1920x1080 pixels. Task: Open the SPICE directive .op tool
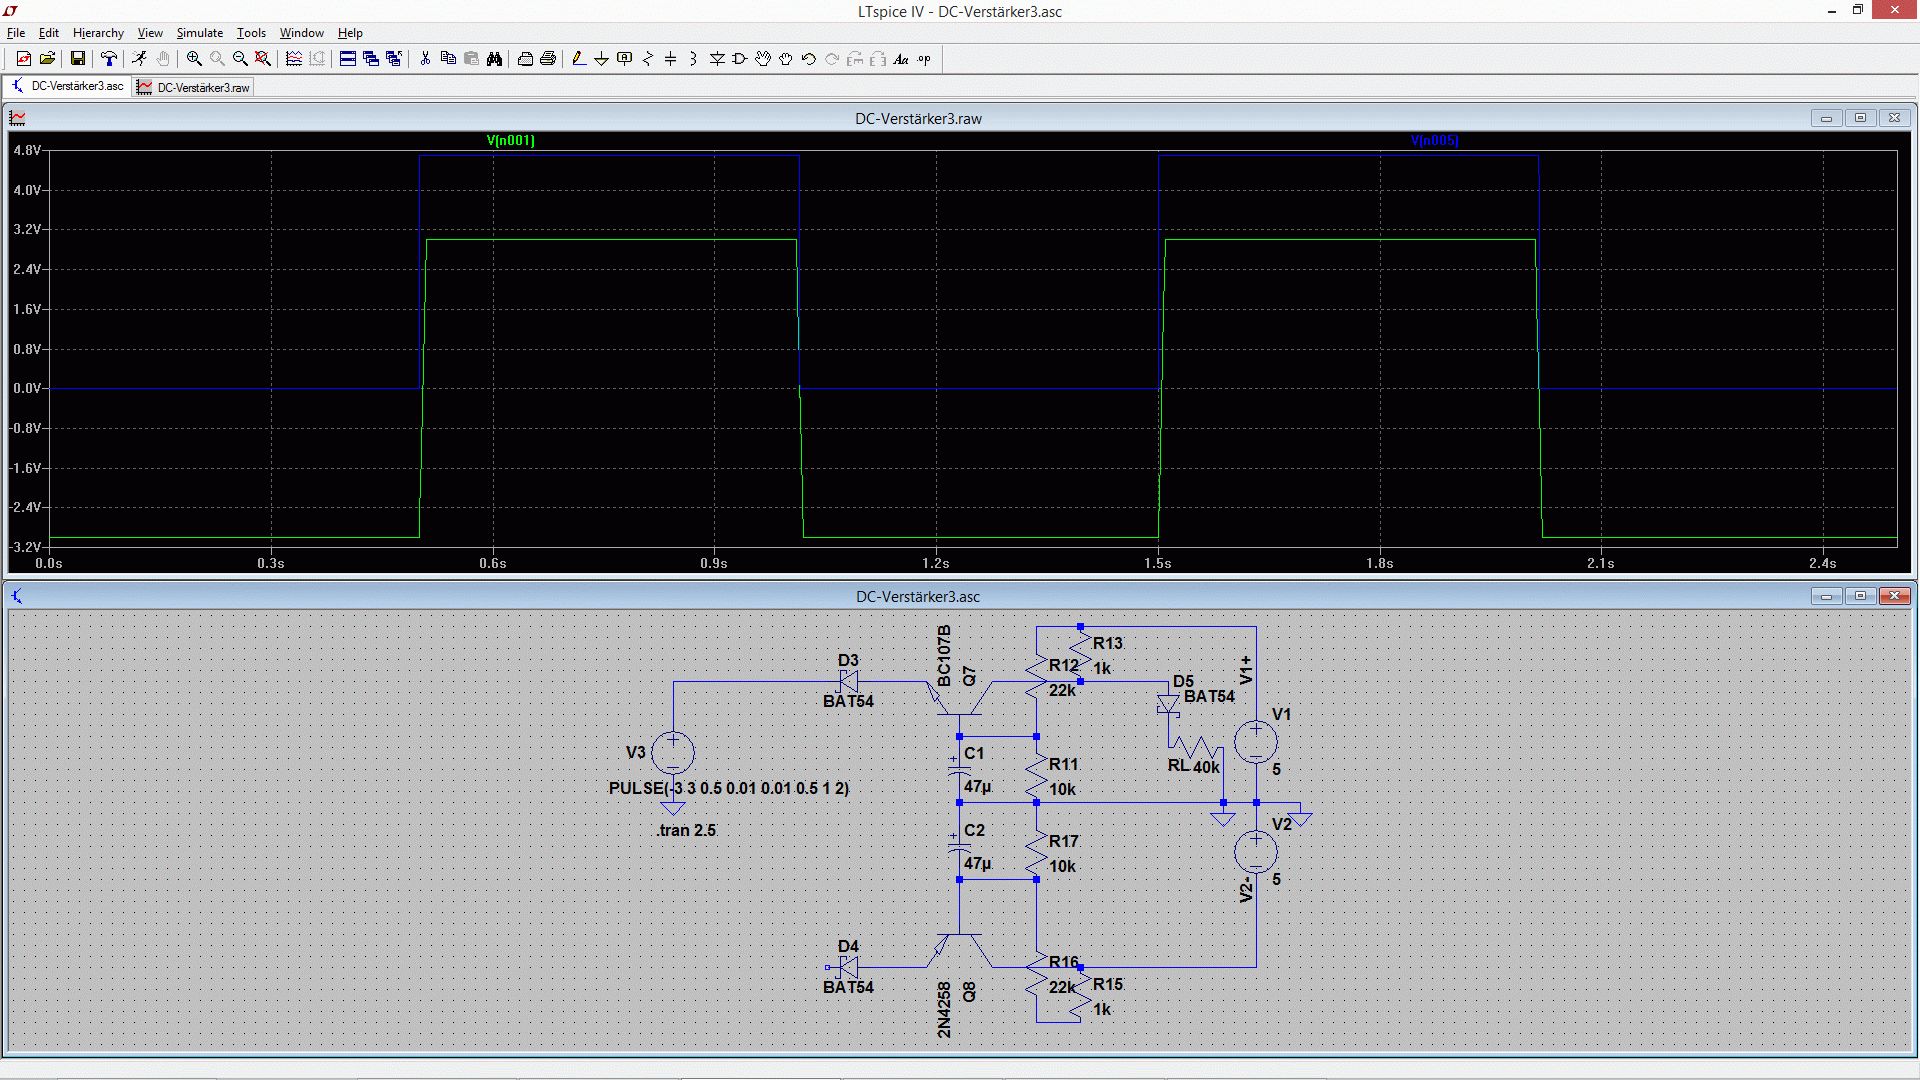(924, 59)
